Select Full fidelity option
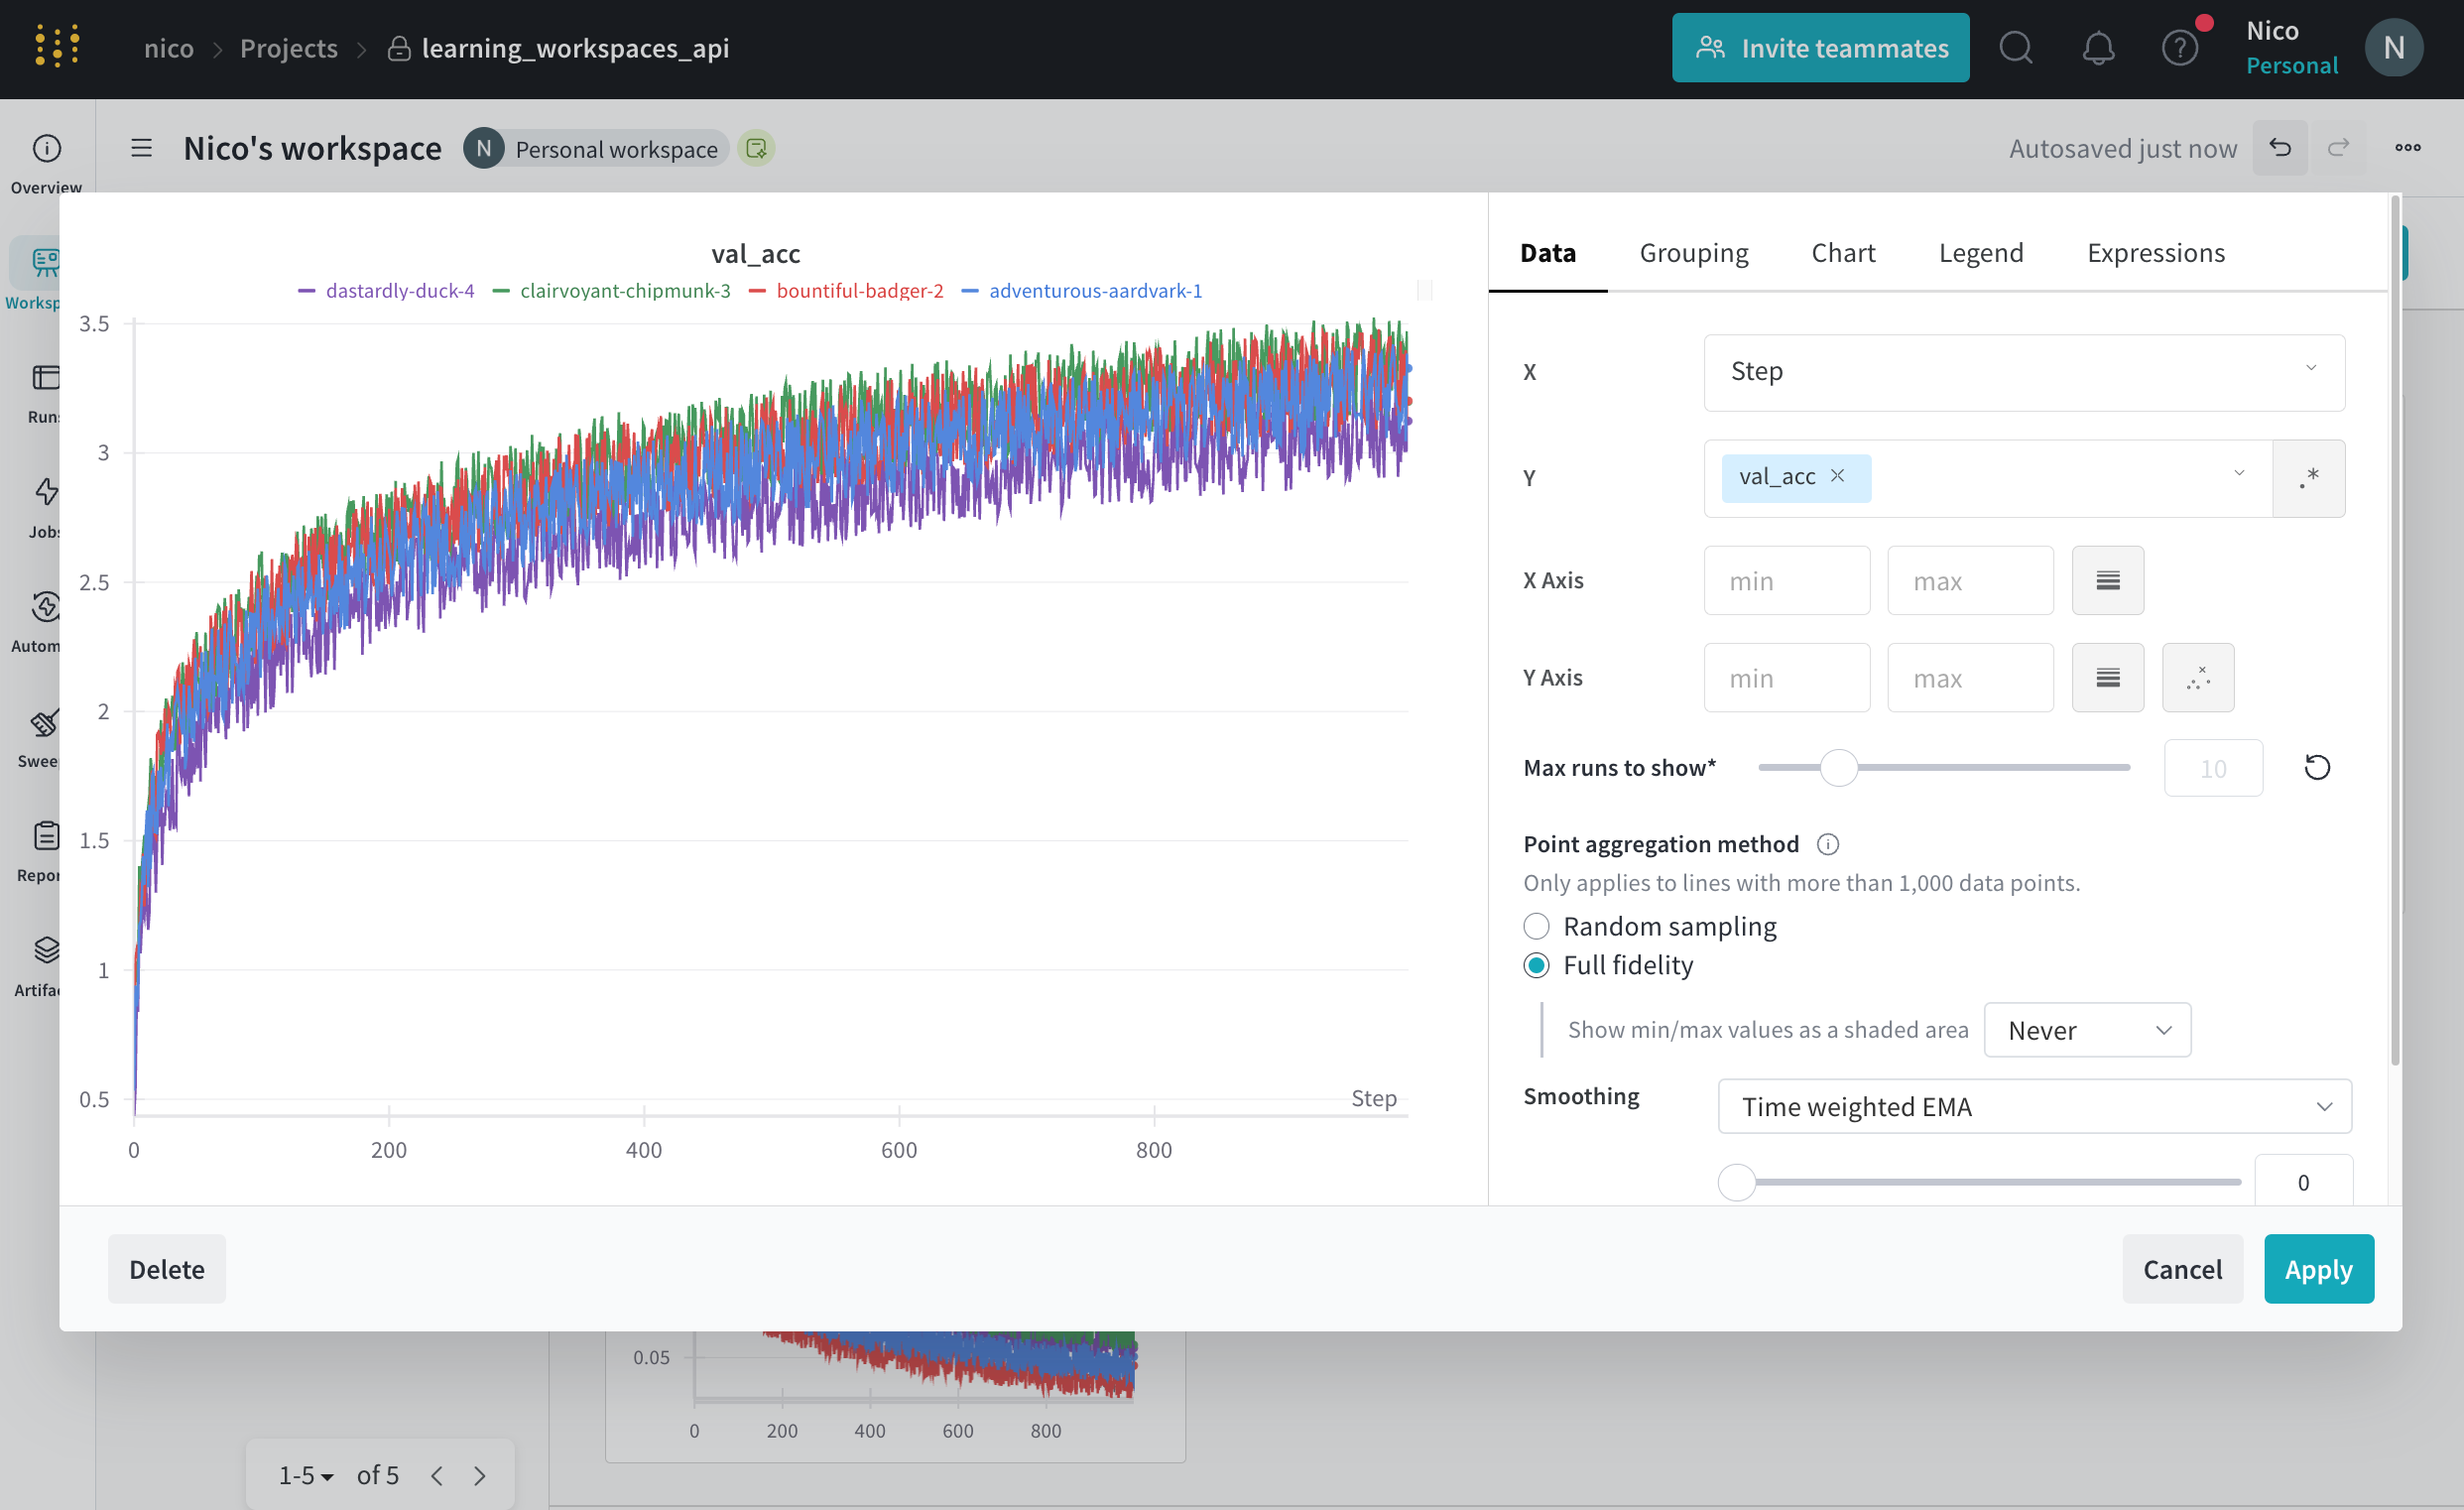The width and height of the screenshot is (2464, 1510). (x=1536, y=965)
